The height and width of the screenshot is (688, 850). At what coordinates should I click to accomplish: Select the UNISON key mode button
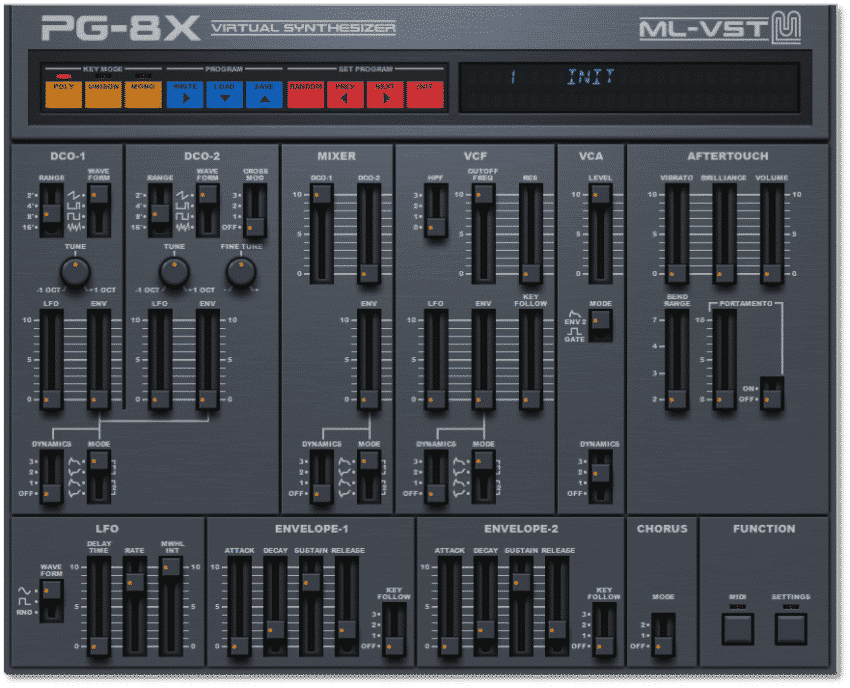point(103,93)
